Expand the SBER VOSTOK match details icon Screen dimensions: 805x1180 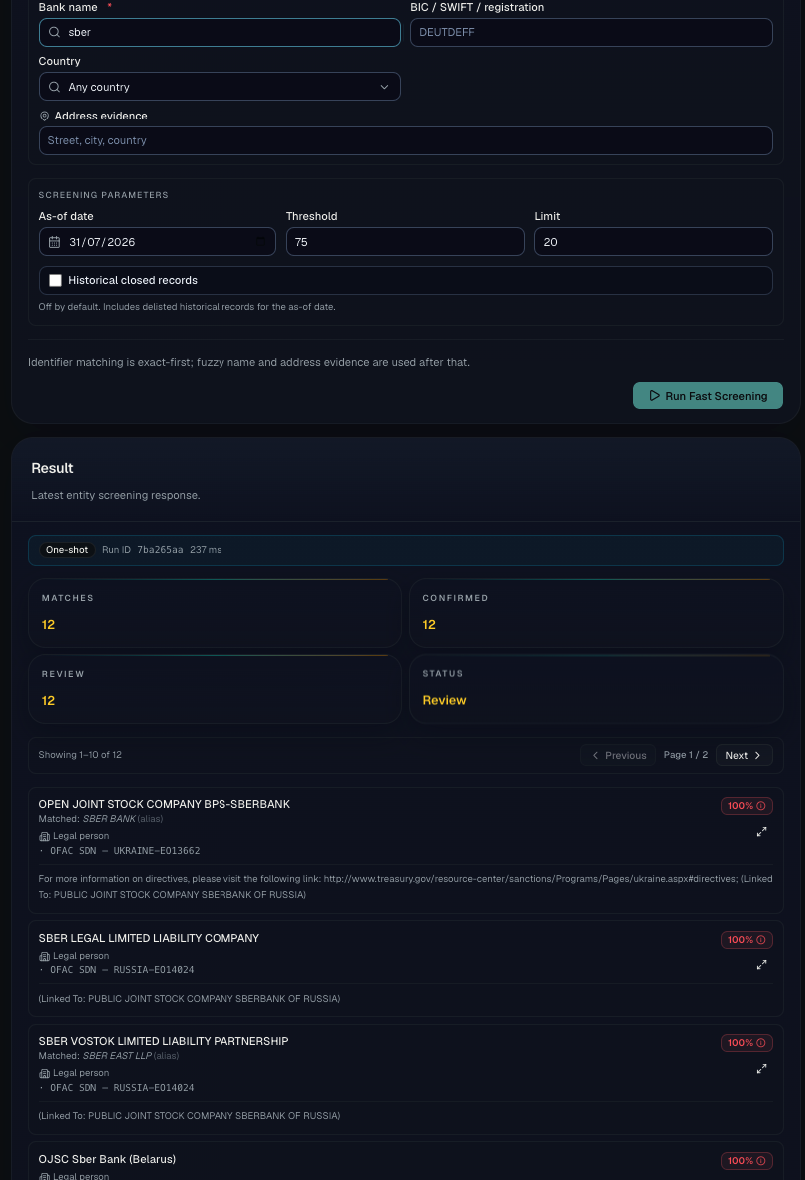[x=761, y=1069]
